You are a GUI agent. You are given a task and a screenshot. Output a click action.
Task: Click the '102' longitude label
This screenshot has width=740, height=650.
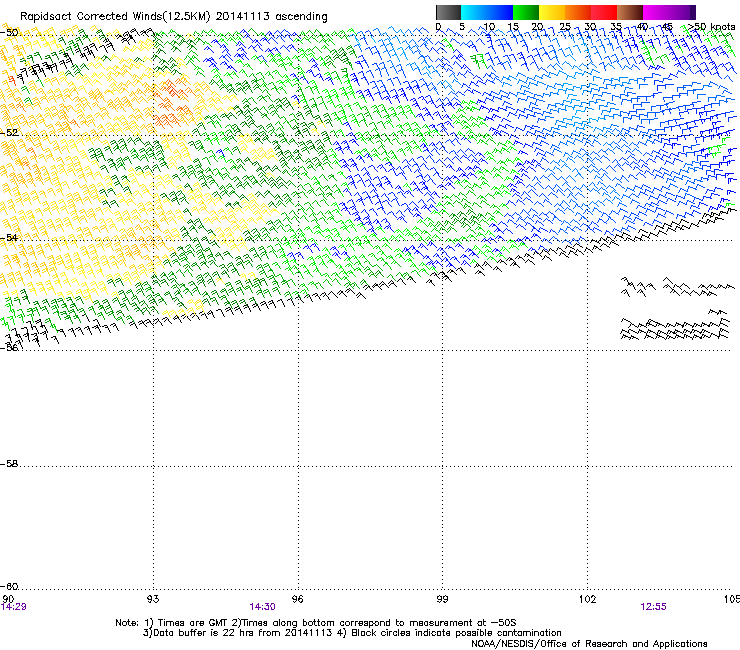pos(587,599)
